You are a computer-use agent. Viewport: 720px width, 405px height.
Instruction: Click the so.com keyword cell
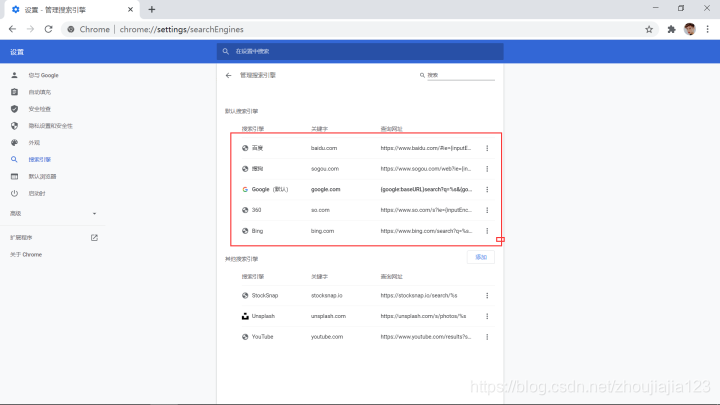point(320,210)
